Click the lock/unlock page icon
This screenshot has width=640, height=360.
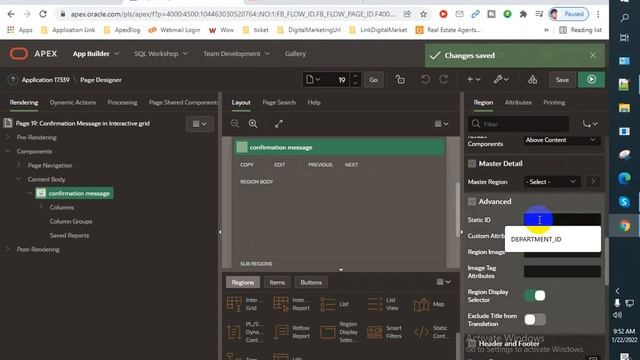pos(400,80)
